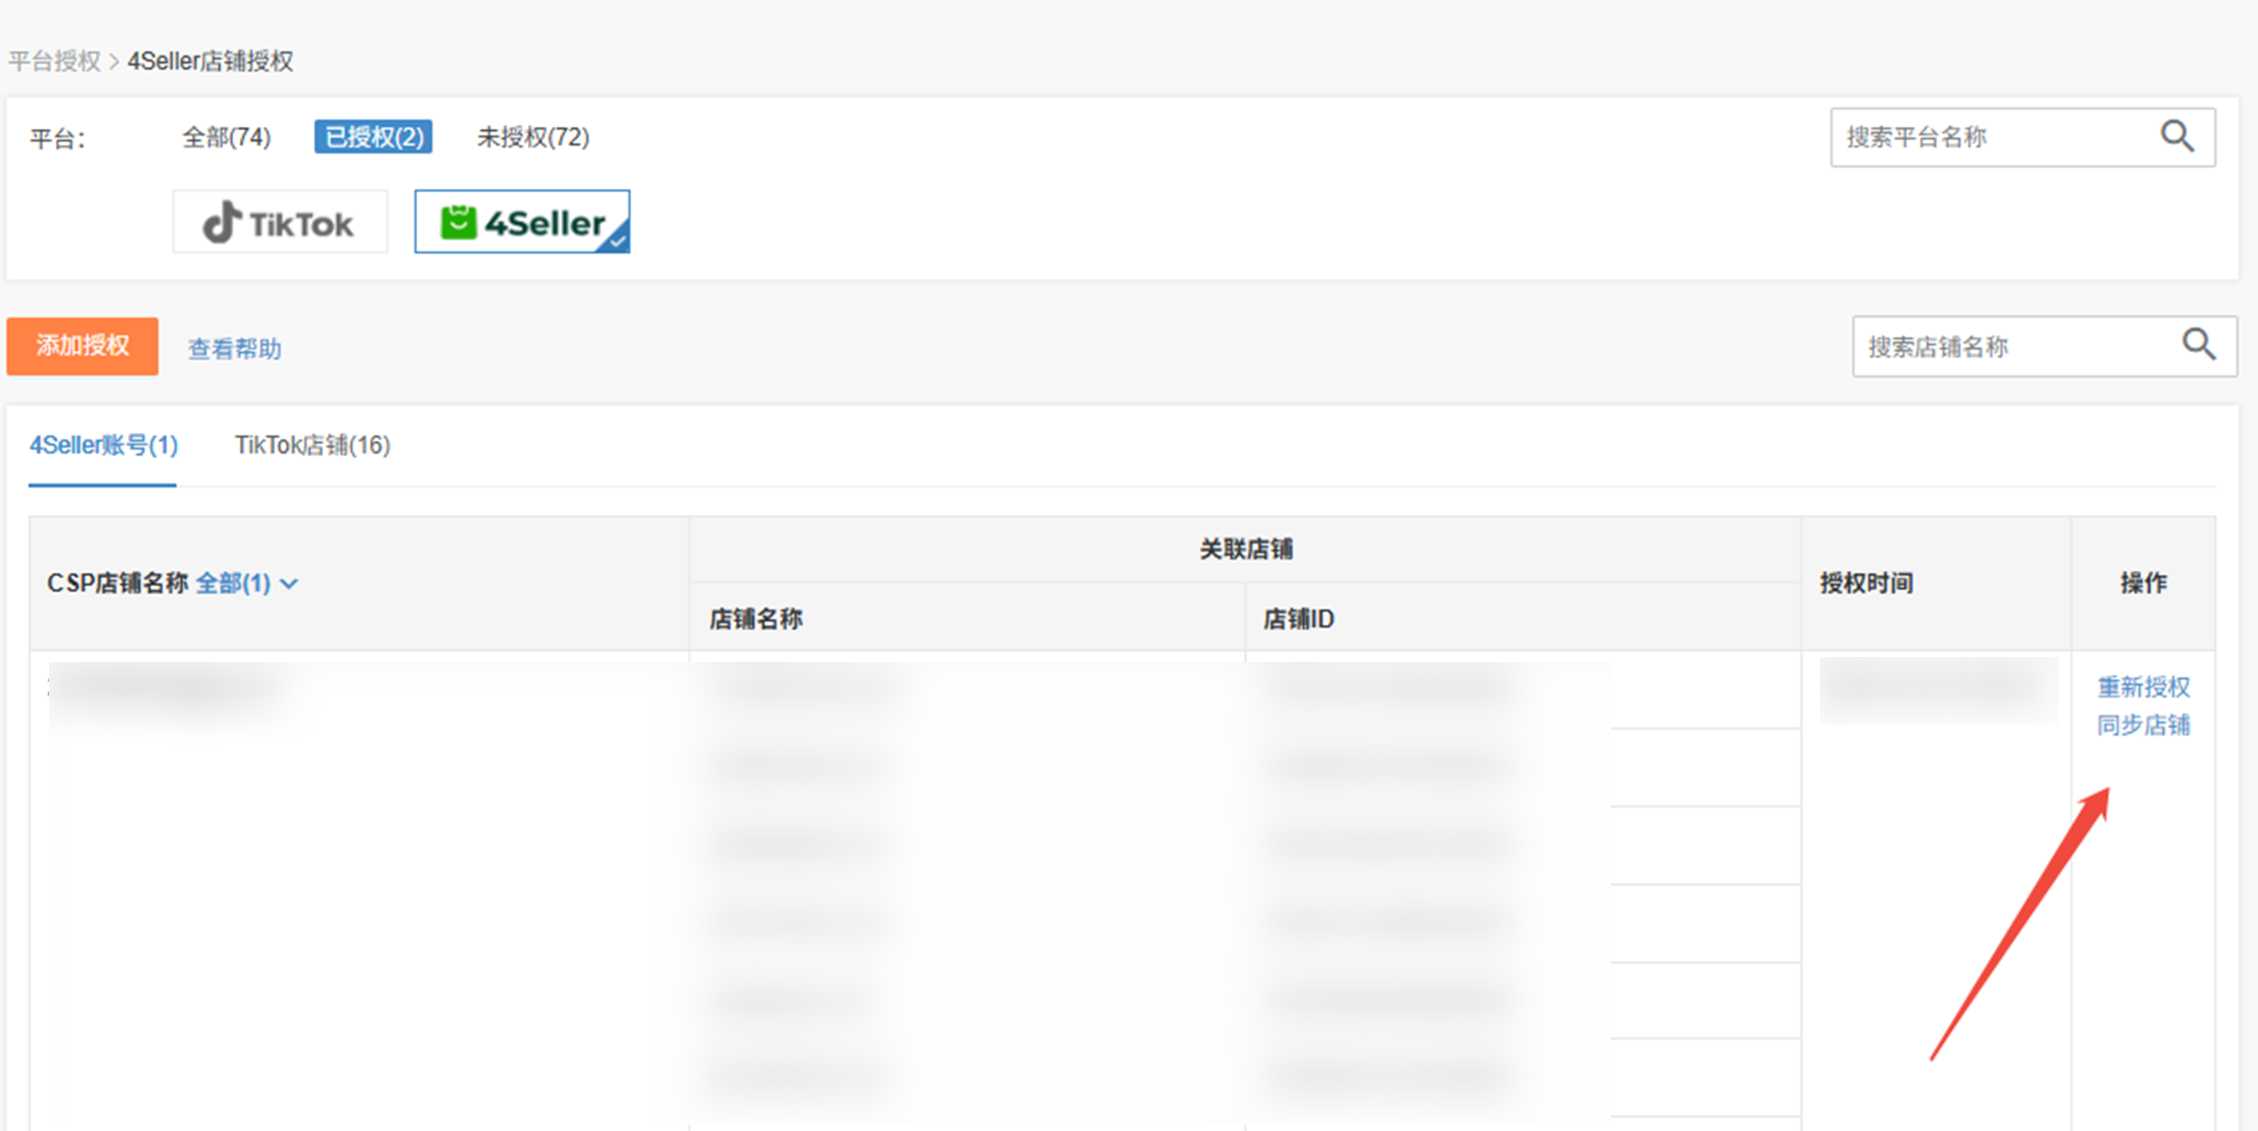Switch to the TikTok店铺(16) tab

(x=312, y=445)
